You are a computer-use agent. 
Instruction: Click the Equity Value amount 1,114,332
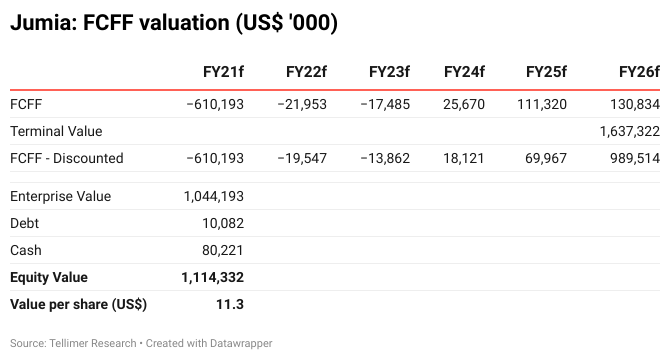pyautogui.click(x=212, y=277)
